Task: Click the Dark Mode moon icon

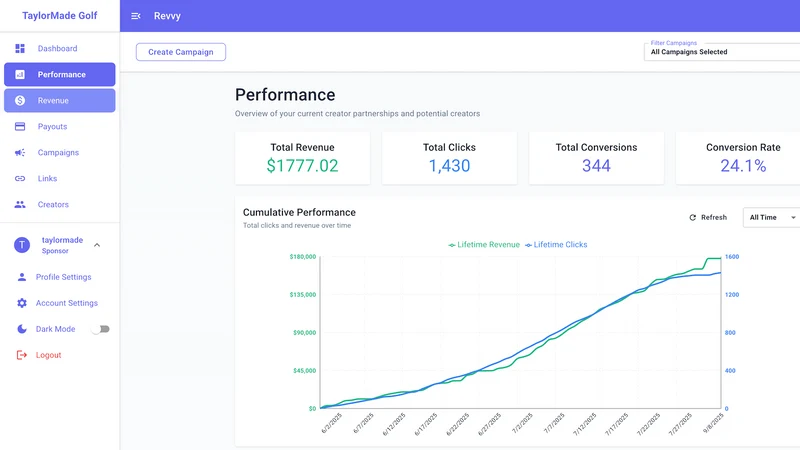Action: [x=21, y=329]
